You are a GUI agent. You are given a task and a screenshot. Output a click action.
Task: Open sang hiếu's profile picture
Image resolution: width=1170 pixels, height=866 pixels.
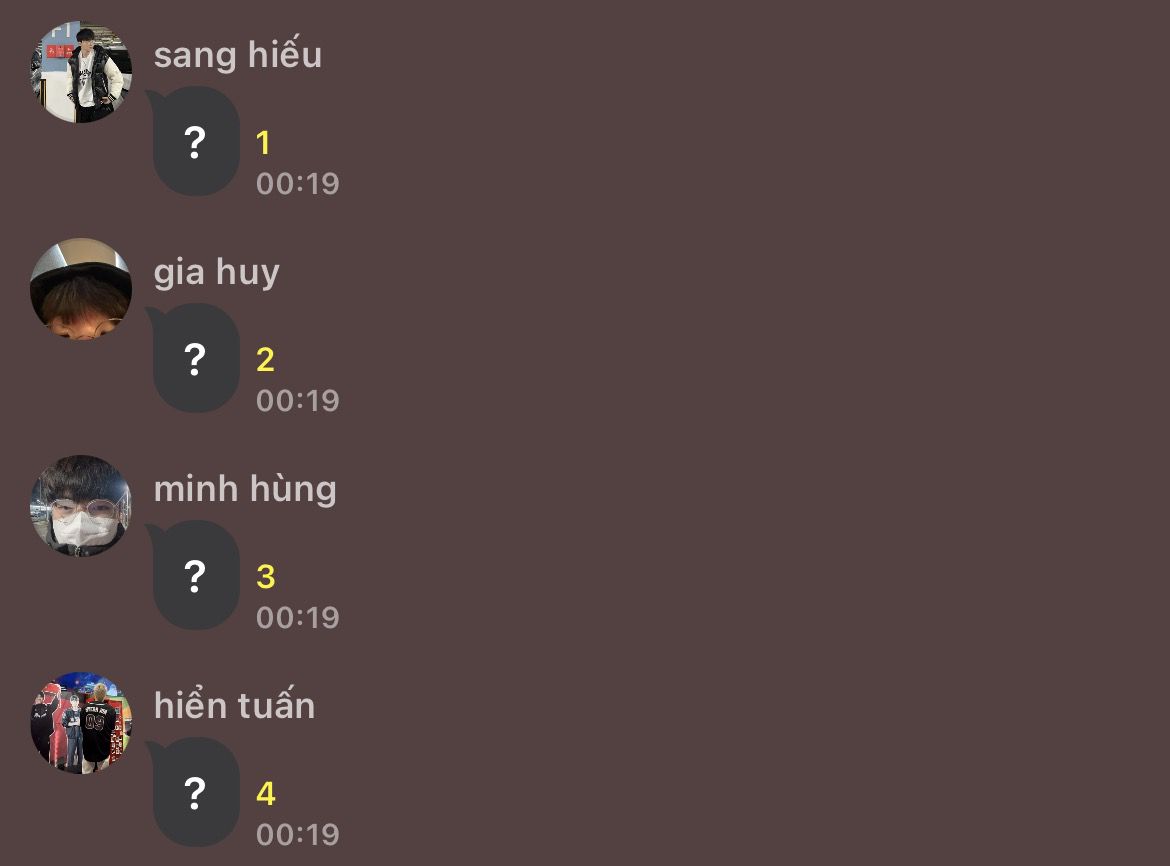coord(81,72)
